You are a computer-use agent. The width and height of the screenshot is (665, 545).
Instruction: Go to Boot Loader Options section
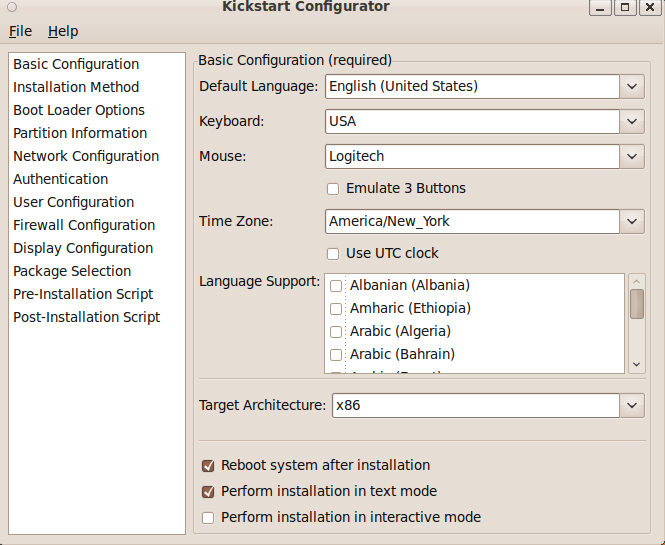click(79, 110)
